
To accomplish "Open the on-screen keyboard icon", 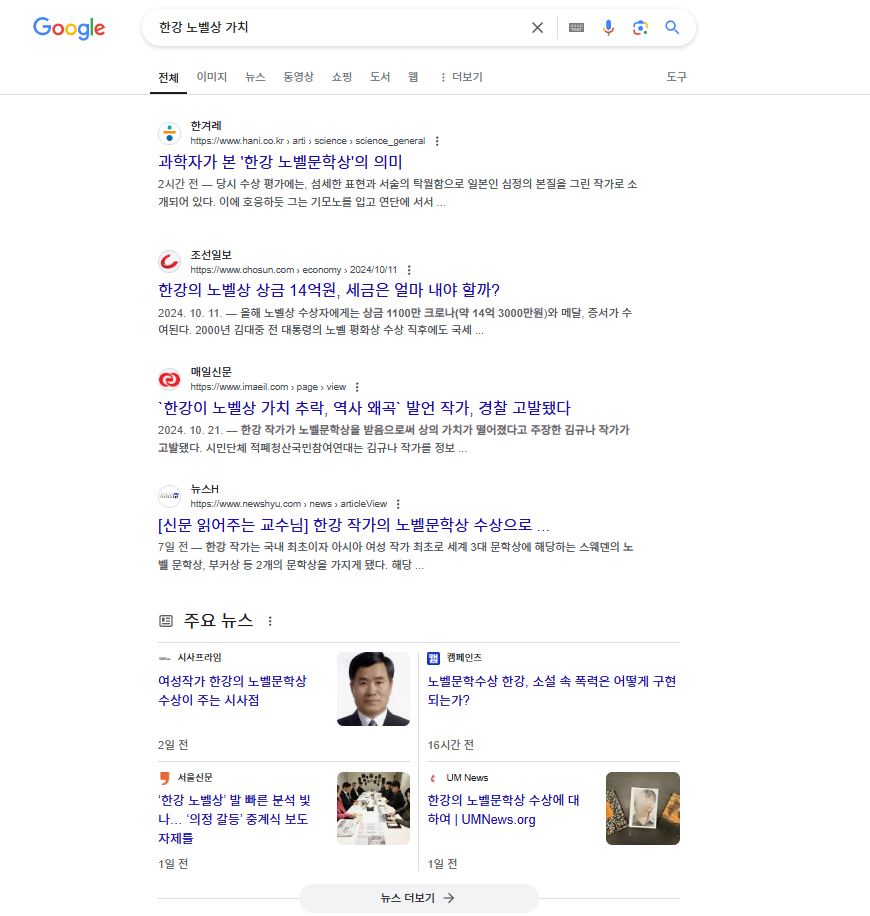I will point(576,28).
